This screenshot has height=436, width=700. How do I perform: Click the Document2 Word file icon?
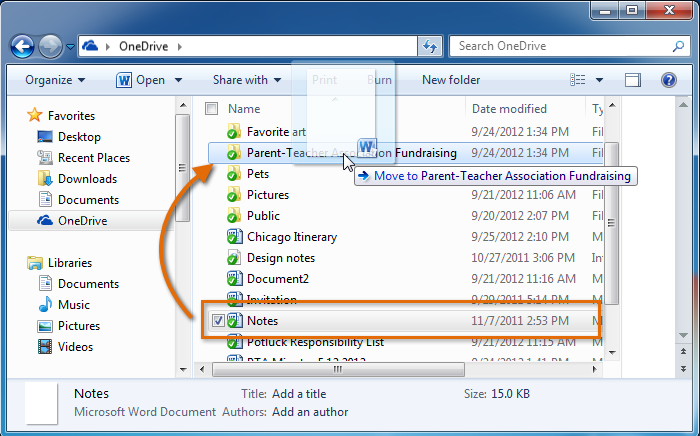234,278
